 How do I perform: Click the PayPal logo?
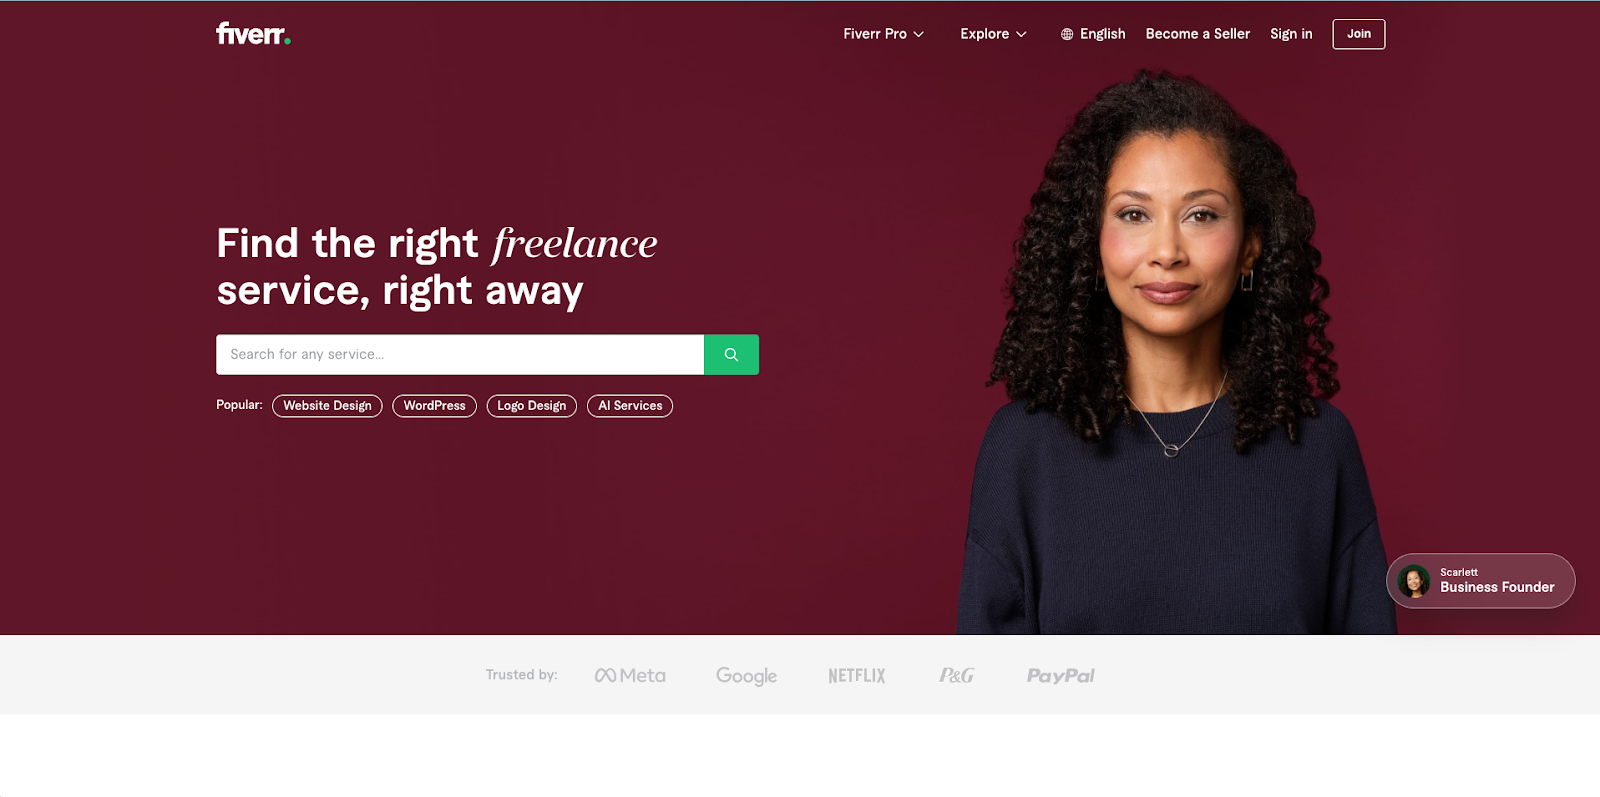pos(1060,676)
